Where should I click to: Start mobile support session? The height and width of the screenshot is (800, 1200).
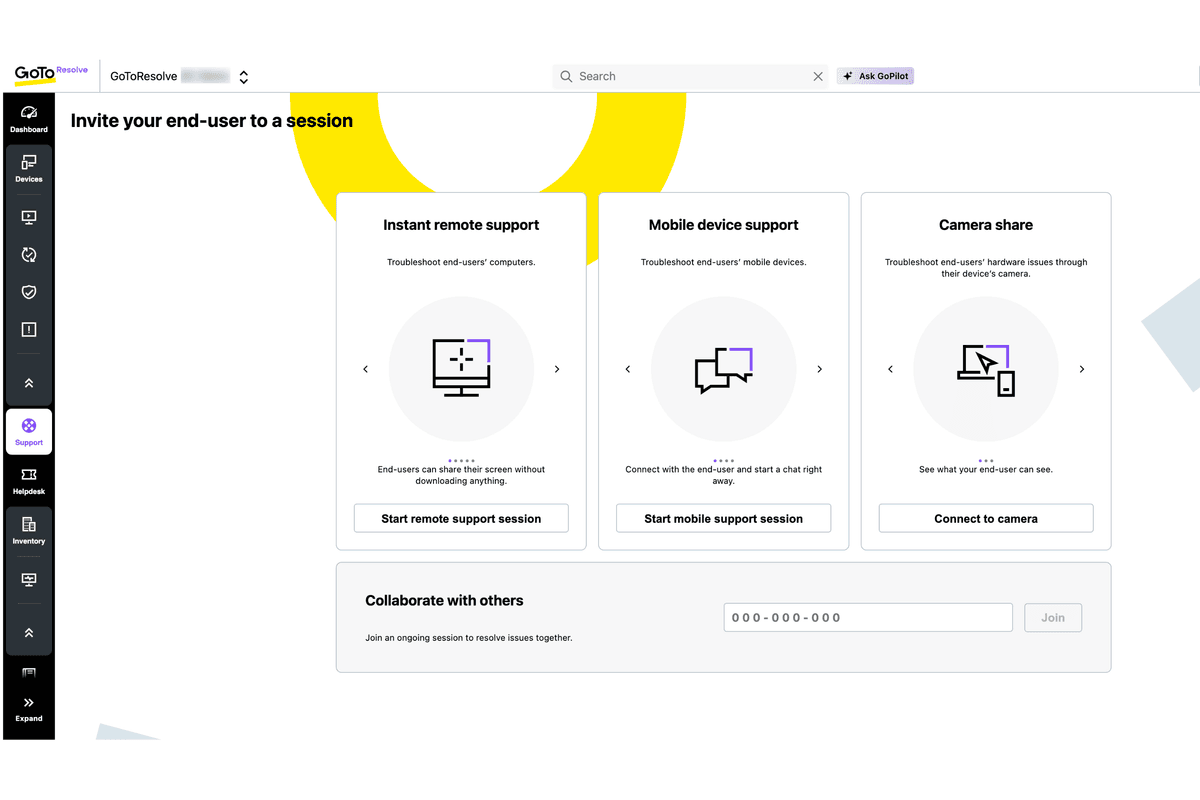[x=724, y=518]
